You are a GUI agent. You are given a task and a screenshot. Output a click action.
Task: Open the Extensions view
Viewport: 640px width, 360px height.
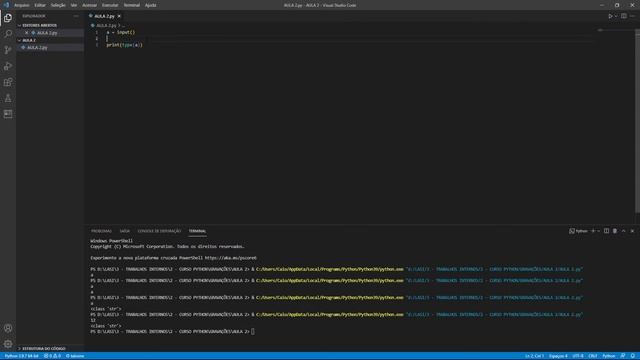[x=8, y=82]
